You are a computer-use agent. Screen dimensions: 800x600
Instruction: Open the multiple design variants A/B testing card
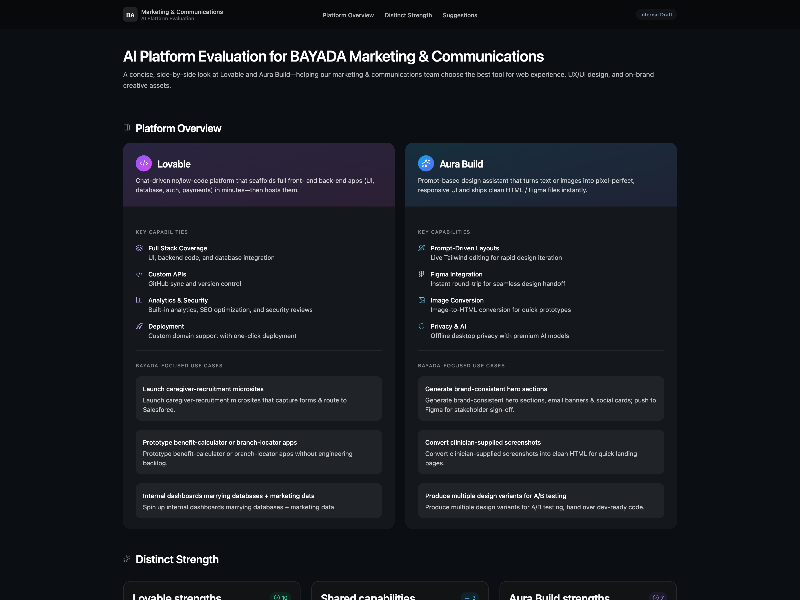(x=541, y=501)
